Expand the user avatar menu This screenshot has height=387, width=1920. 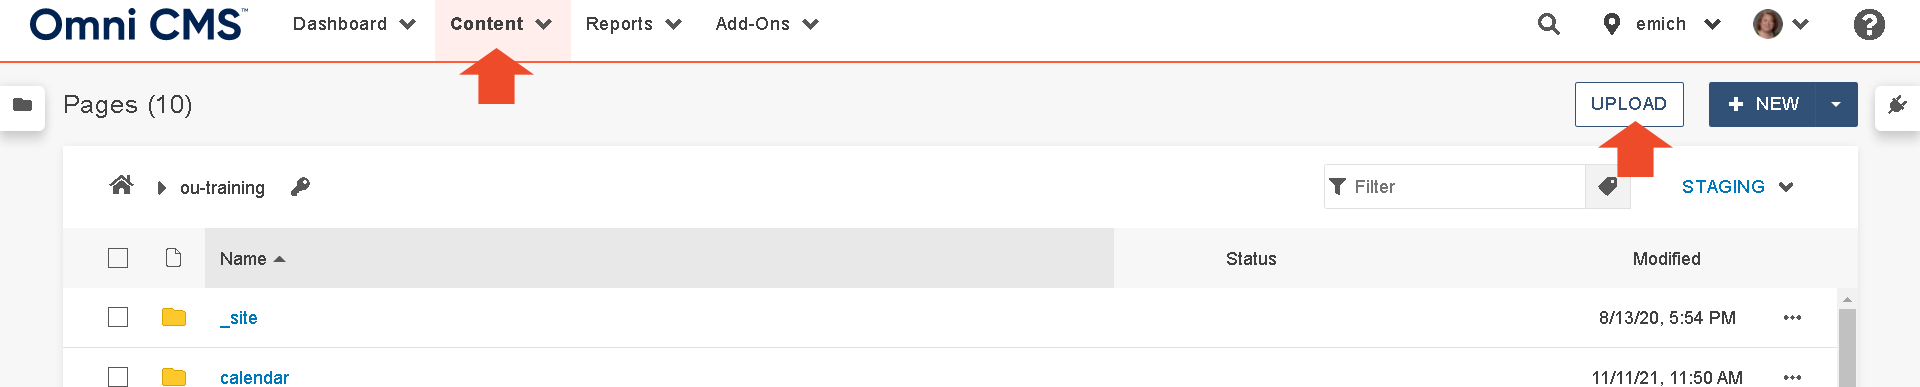point(1781,24)
